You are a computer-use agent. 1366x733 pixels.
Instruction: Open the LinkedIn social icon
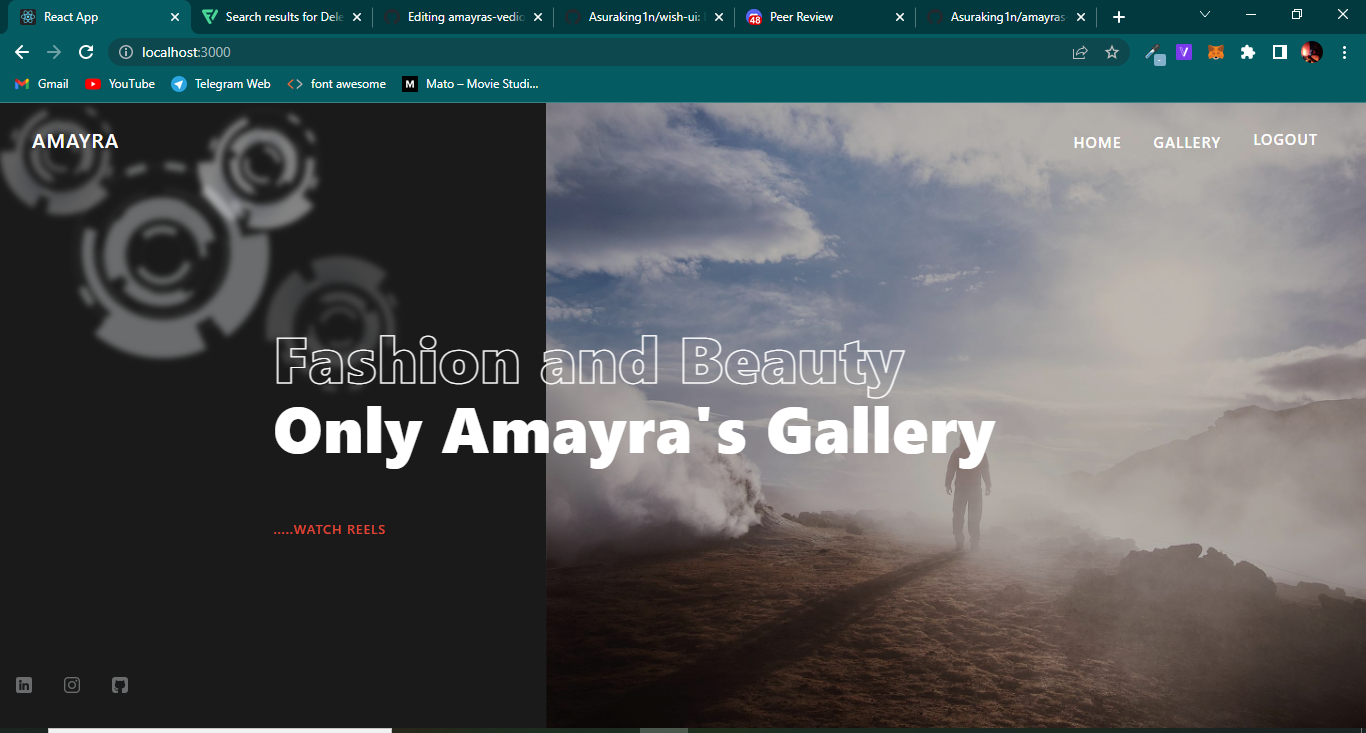pos(24,685)
